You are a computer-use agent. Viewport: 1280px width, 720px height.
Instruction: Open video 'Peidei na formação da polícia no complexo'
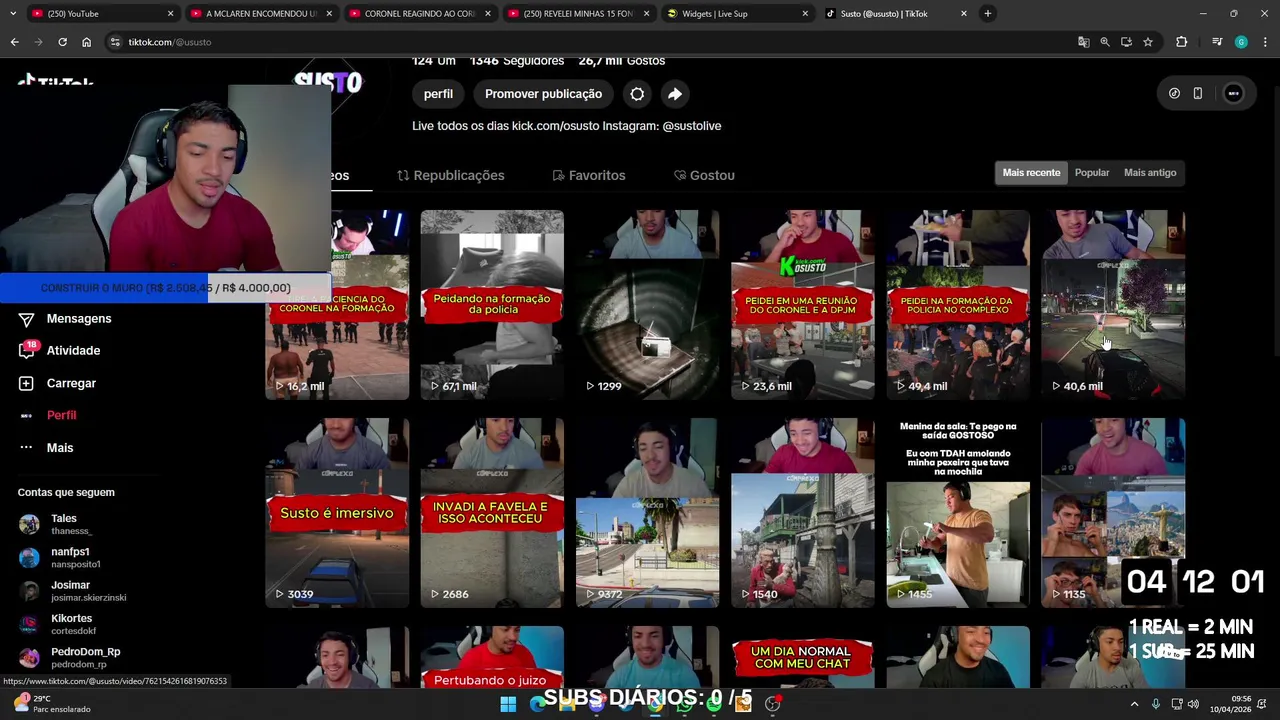pyautogui.click(x=957, y=305)
